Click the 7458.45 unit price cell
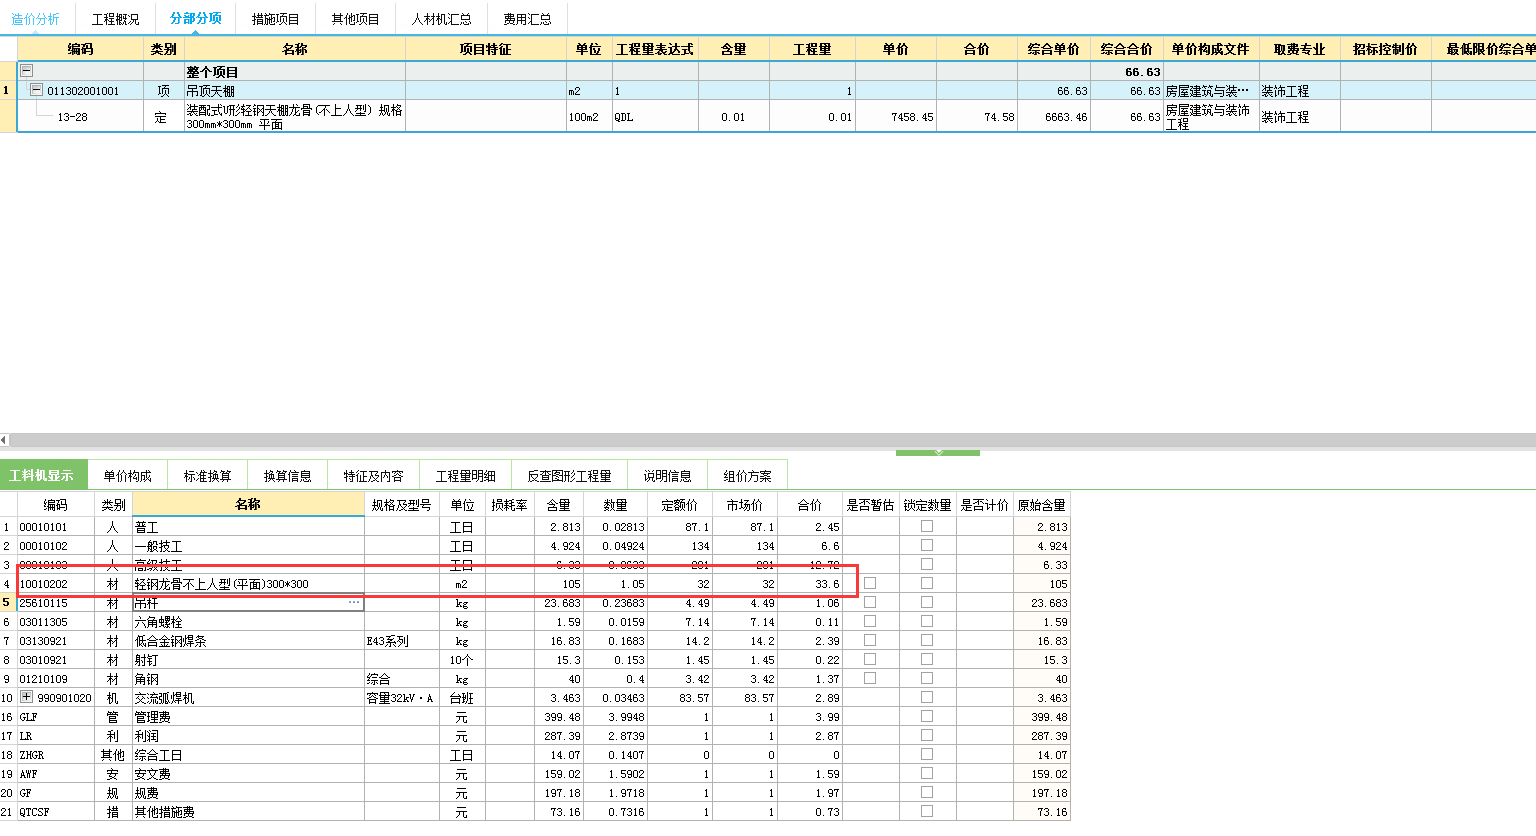 (897, 116)
